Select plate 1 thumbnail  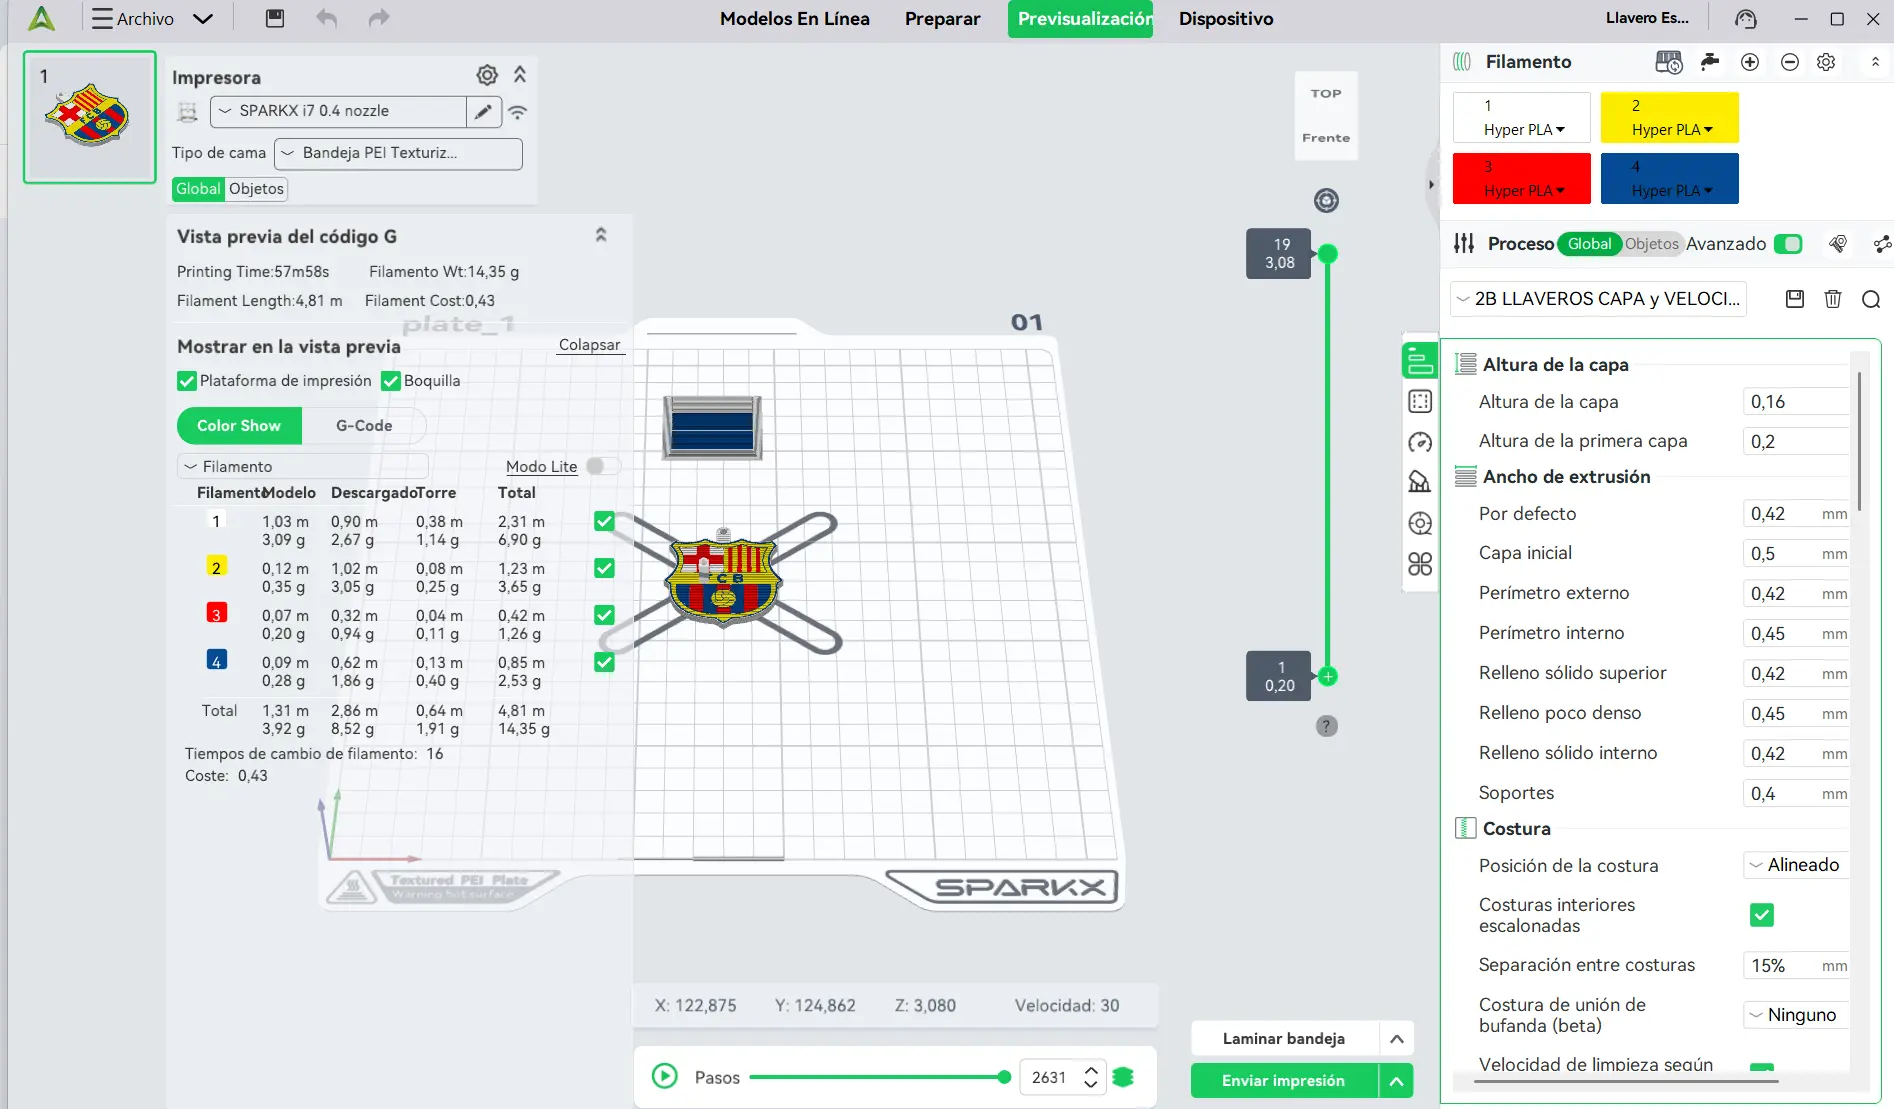click(x=90, y=117)
